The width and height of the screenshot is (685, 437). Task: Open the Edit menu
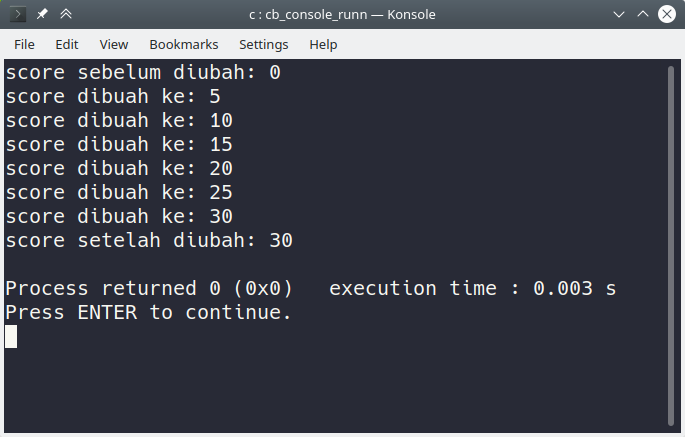pos(67,45)
